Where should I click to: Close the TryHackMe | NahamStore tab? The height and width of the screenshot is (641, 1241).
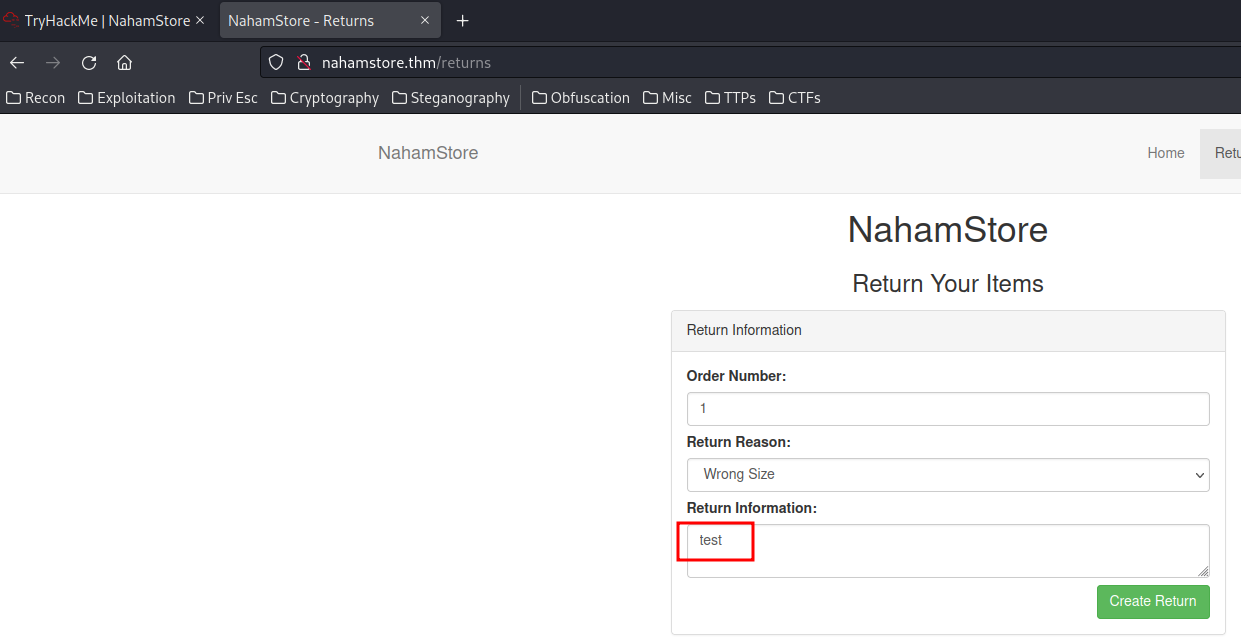tap(201, 21)
